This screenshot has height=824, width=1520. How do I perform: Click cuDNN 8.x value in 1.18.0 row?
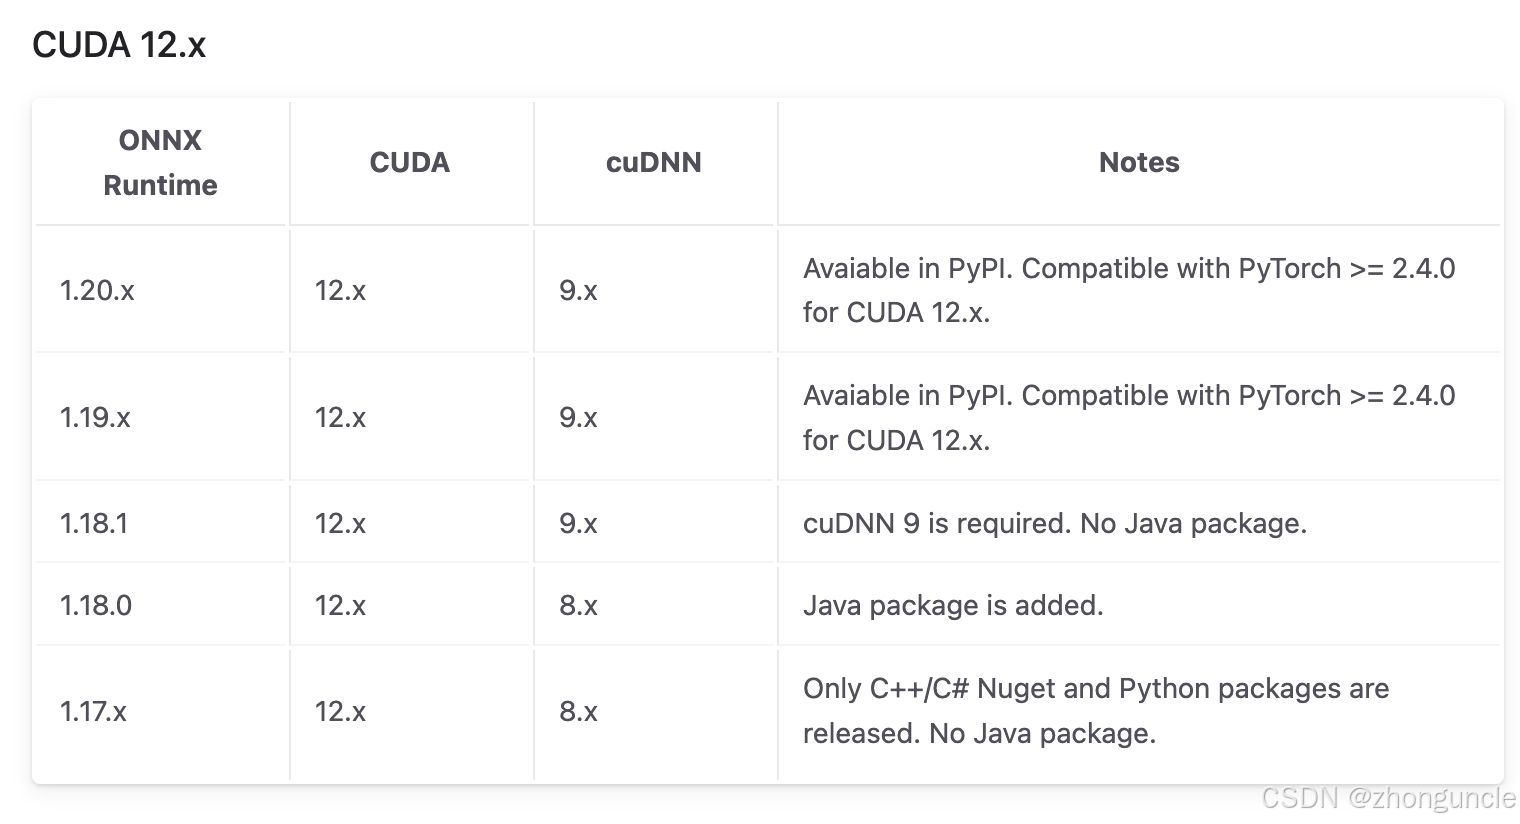pos(578,605)
